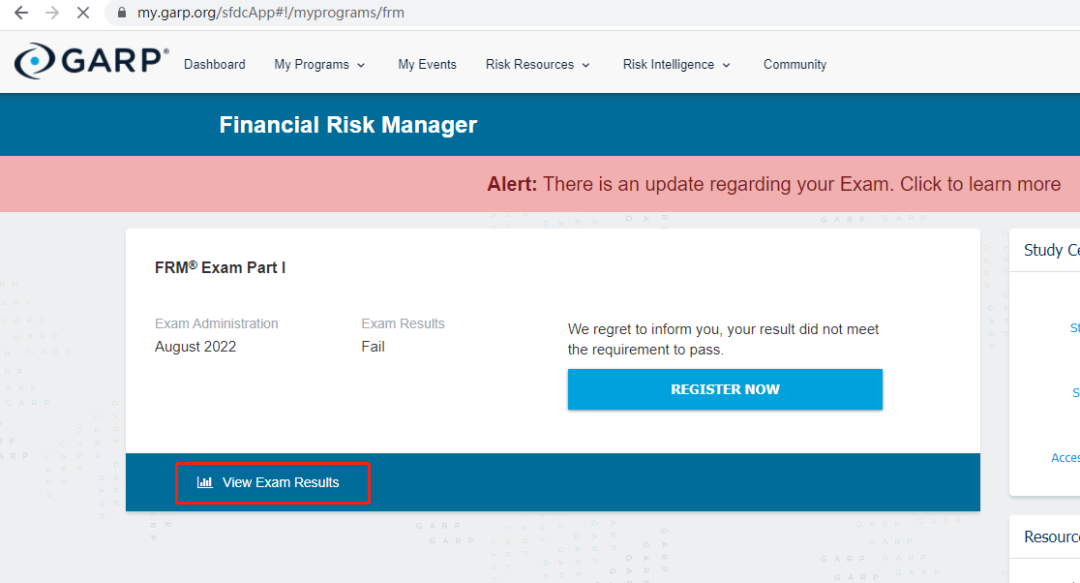The height and width of the screenshot is (583, 1080).
Task: Go back using browser back arrow
Action: (x=21, y=12)
